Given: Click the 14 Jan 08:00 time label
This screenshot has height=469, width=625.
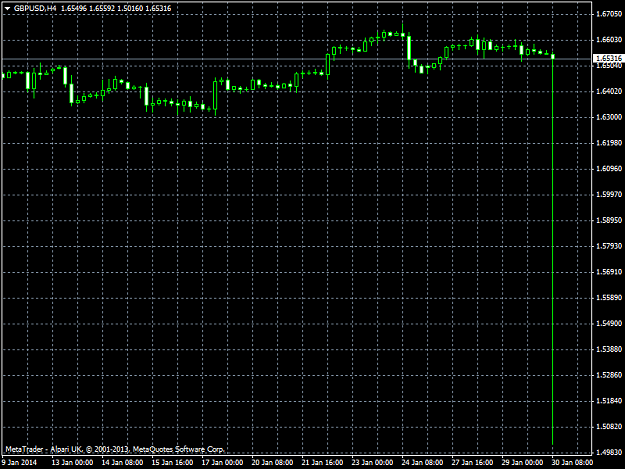Looking at the screenshot, I should tap(122, 462).
